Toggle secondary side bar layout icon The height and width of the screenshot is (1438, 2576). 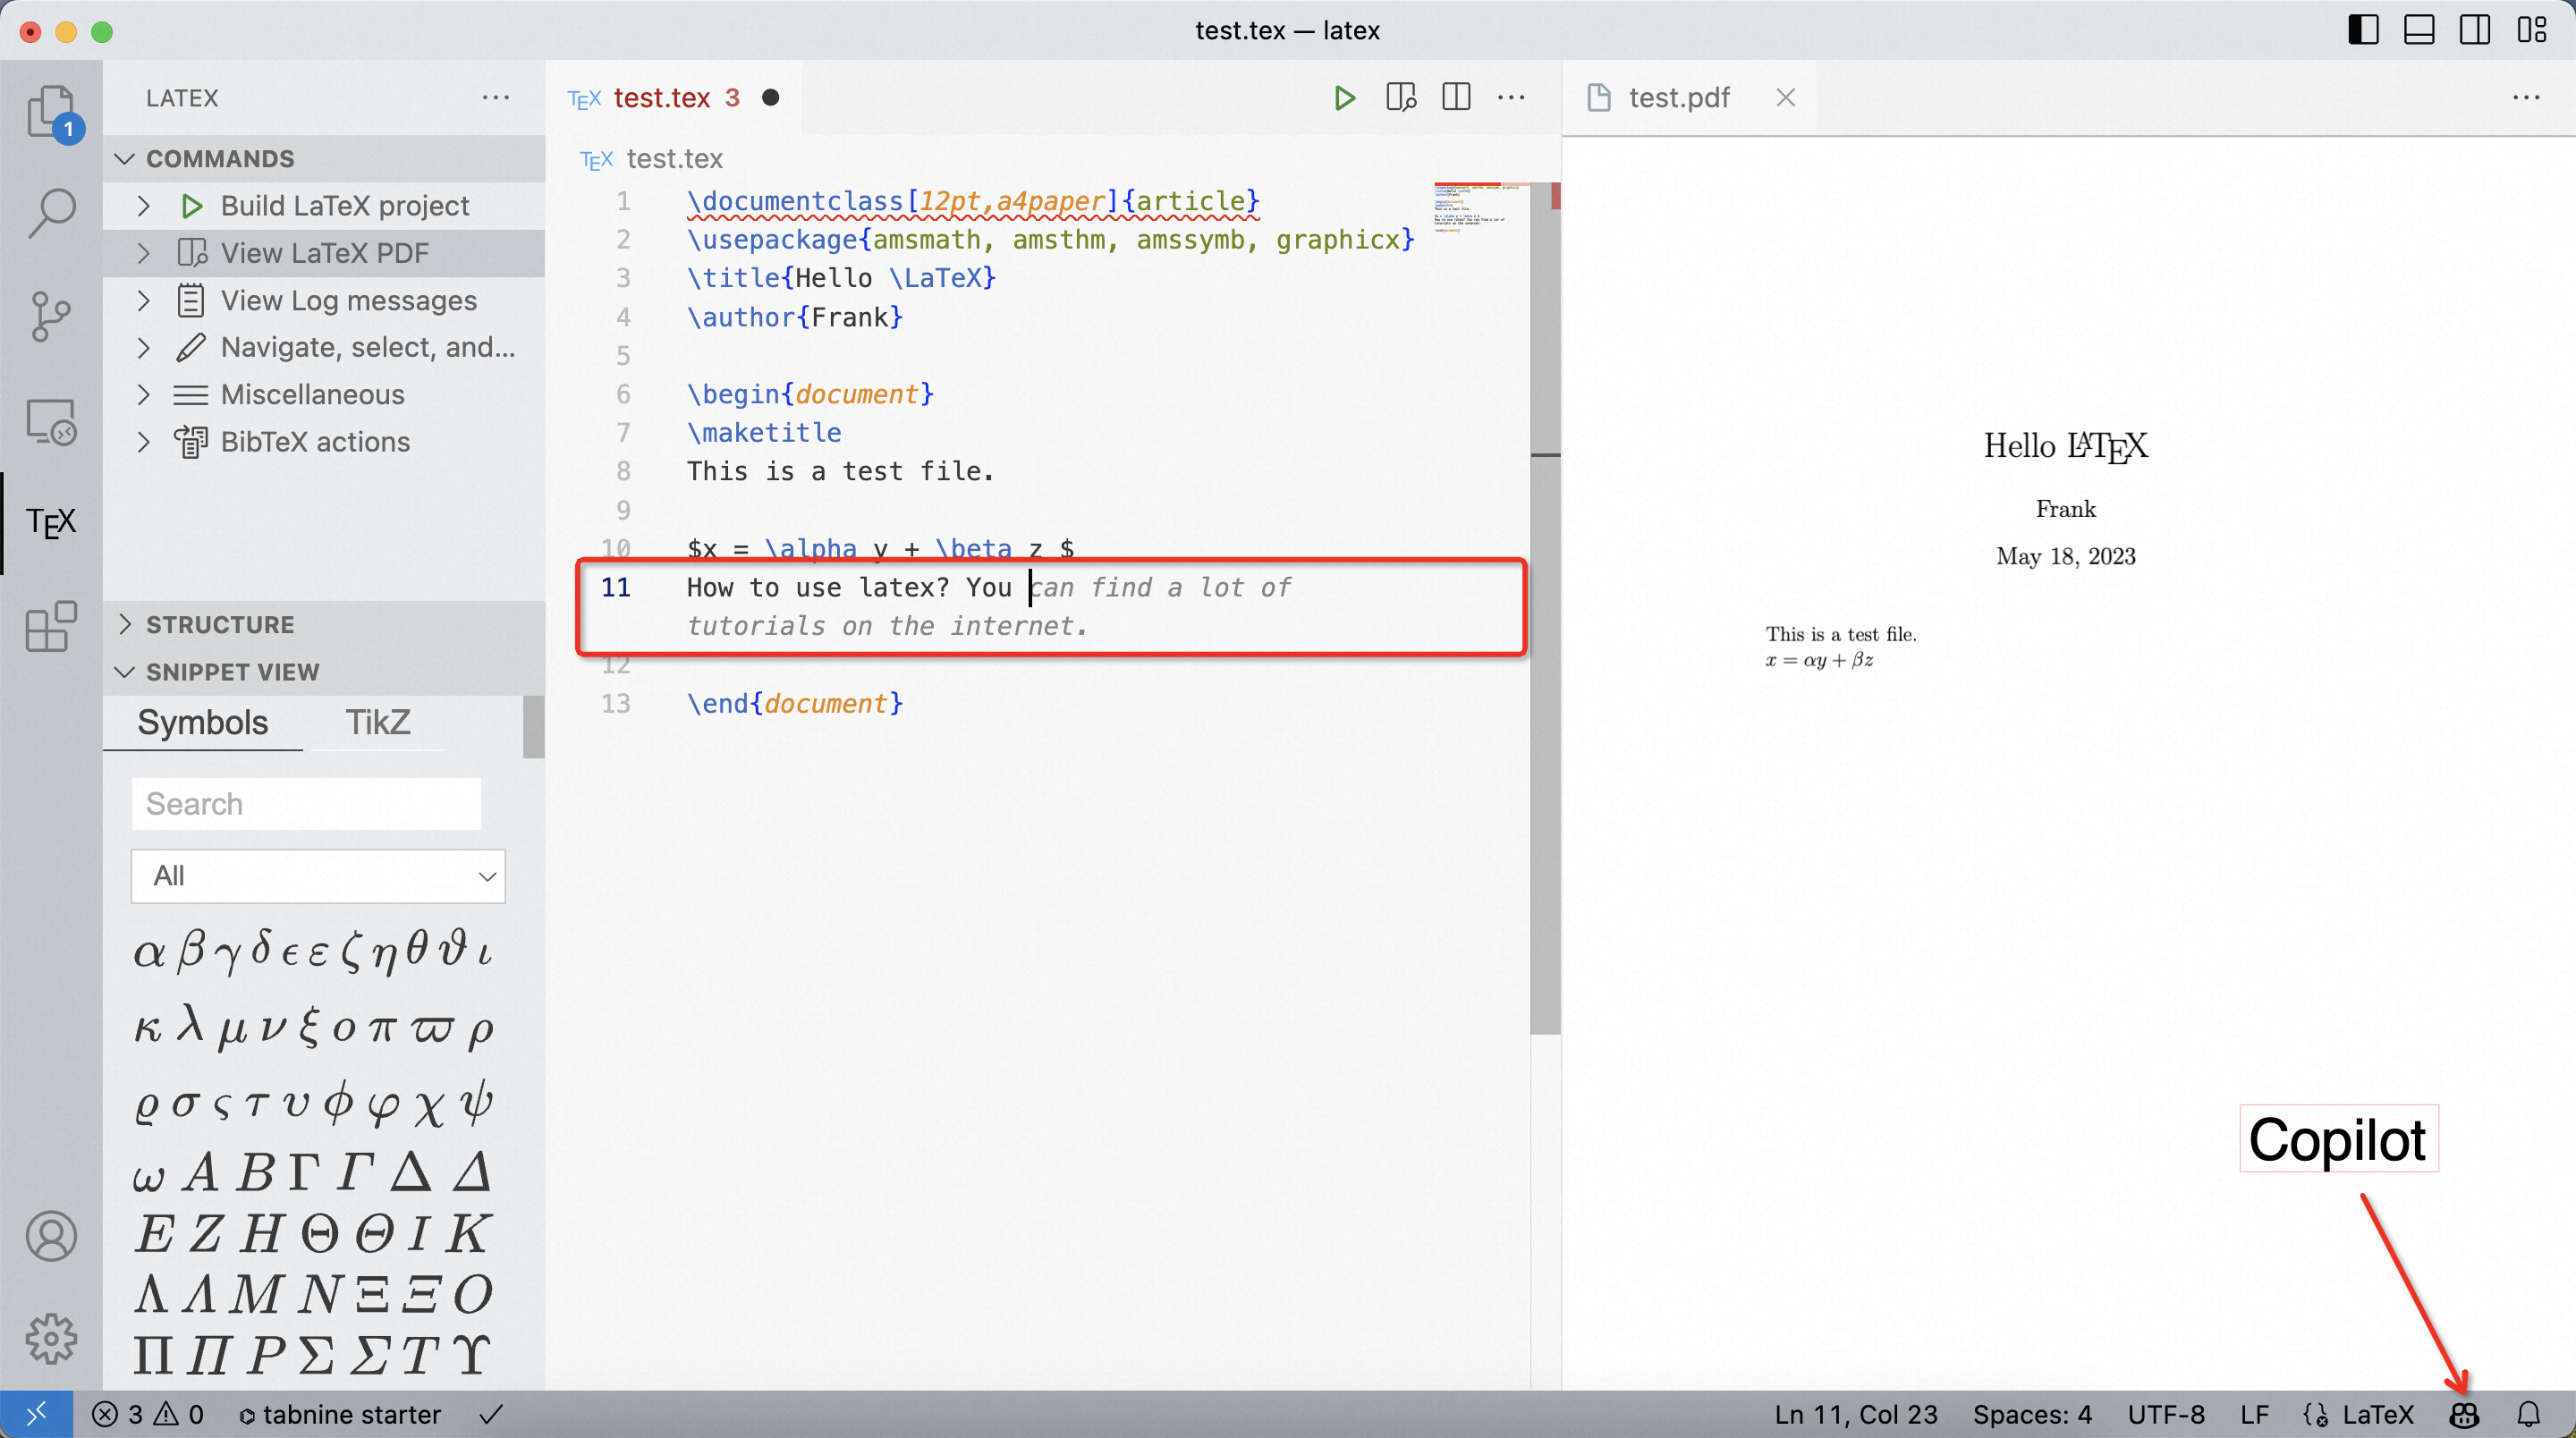(x=2475, y=31)
